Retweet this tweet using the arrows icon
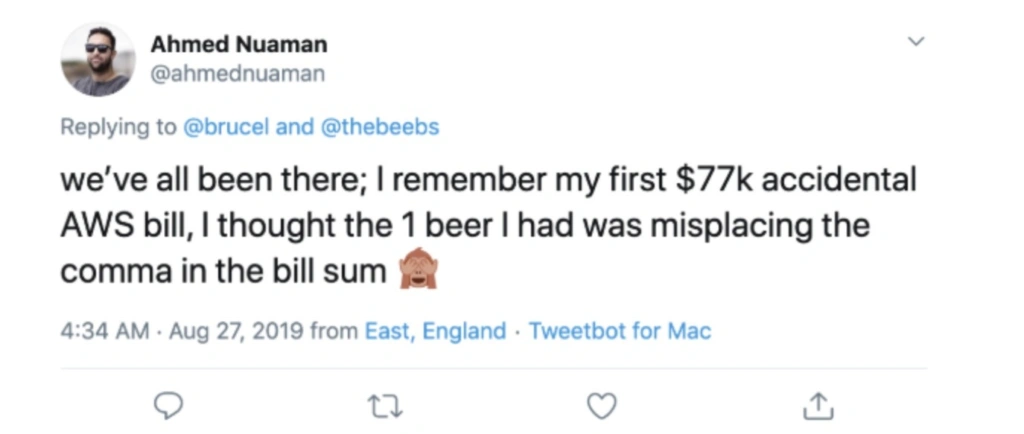The width and height of the screenshot is (1024, 434). pyautogui.click(x=387, y=404)
